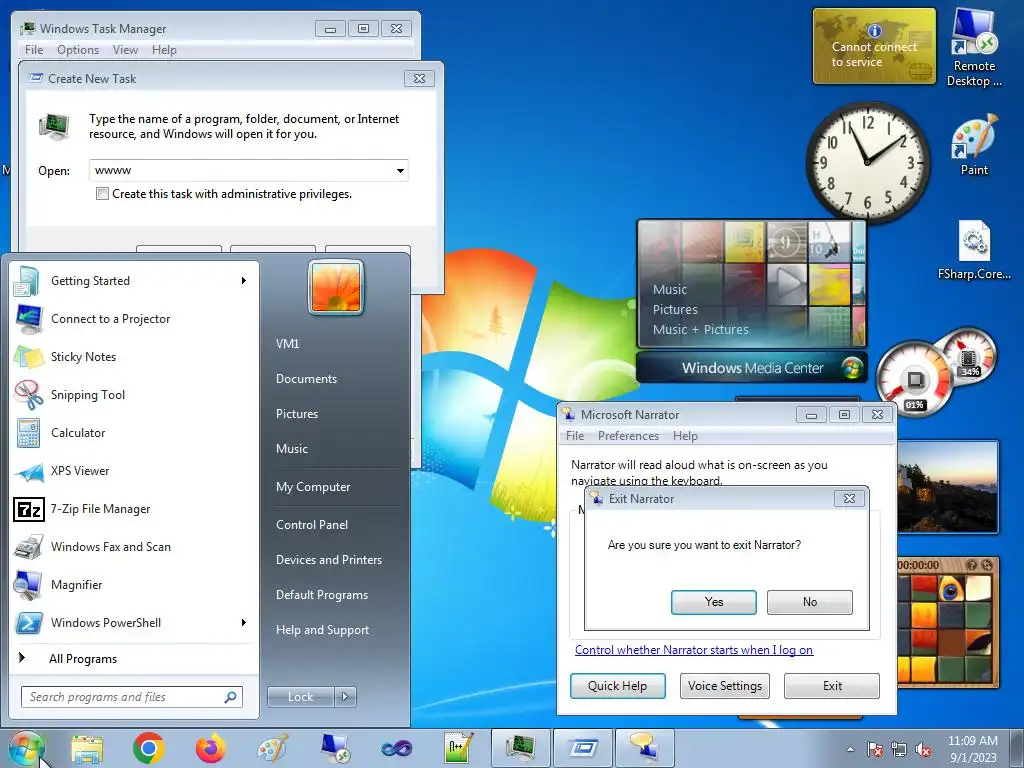Viewport: 1024px width, 768px height.
Task: Open Task Manager Options menu
Action: [x=78, y=50]
